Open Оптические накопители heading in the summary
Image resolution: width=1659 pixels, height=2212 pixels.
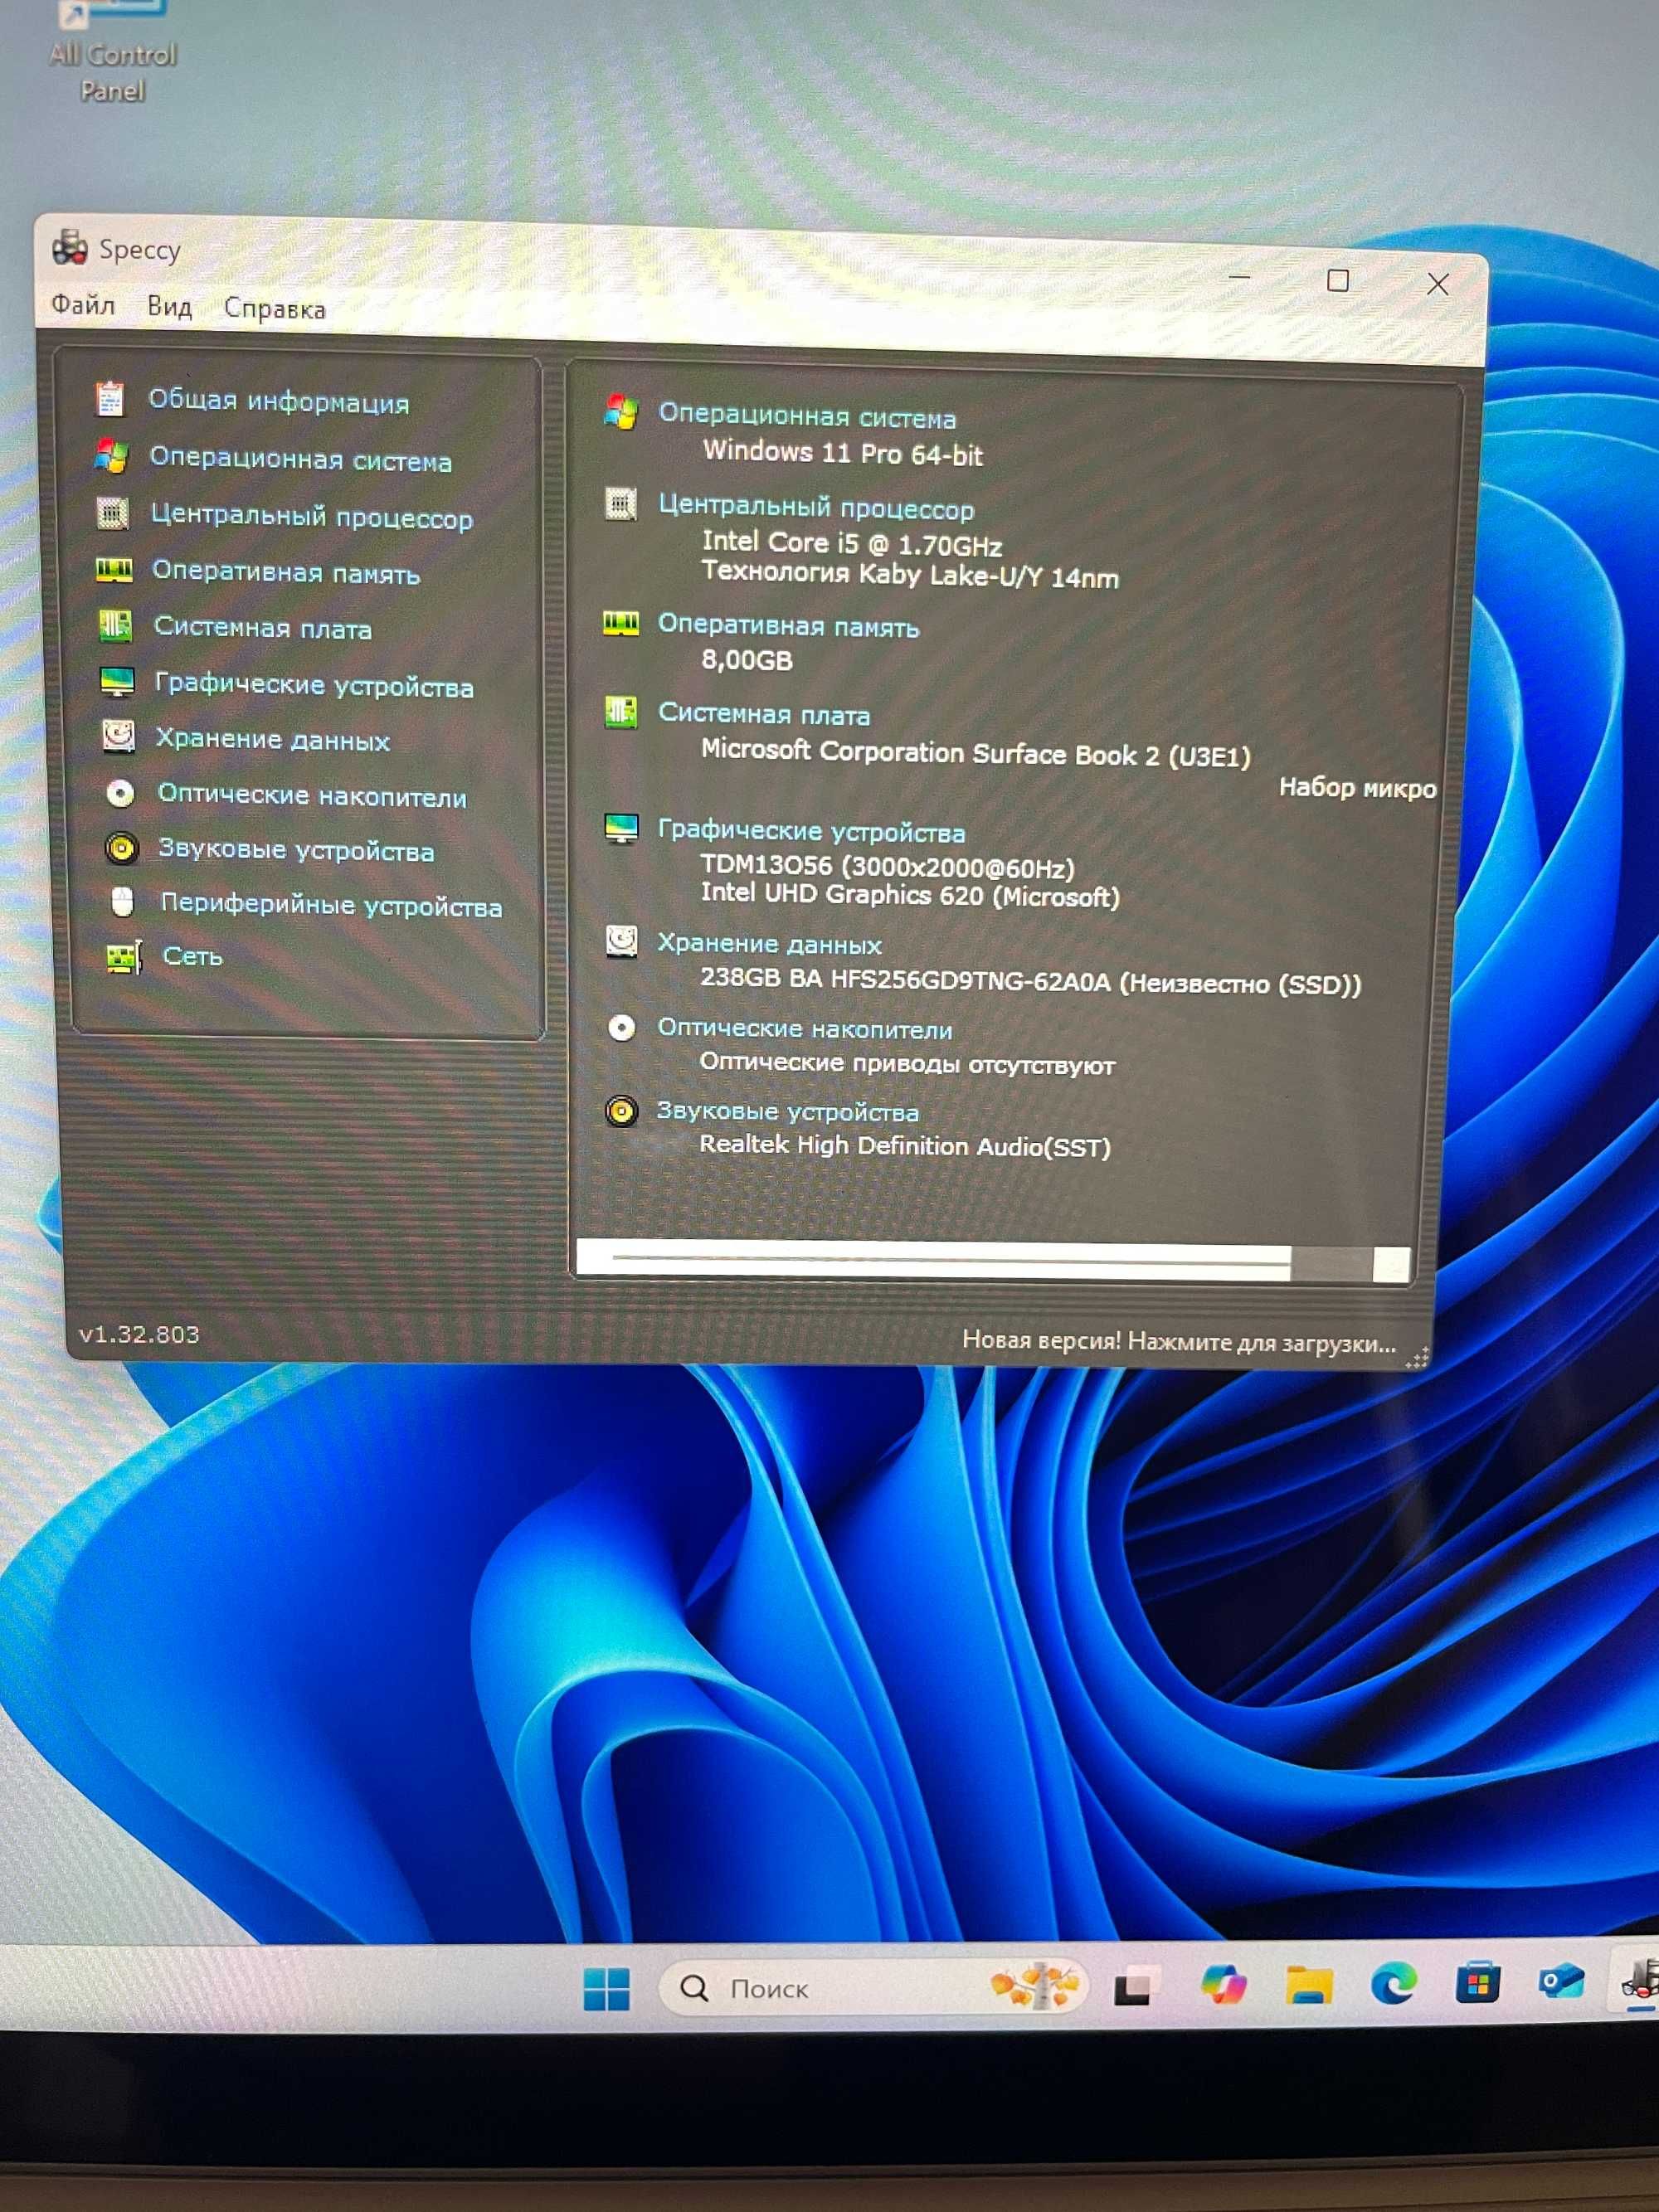pyautogui.click(x=804, y=1028)
